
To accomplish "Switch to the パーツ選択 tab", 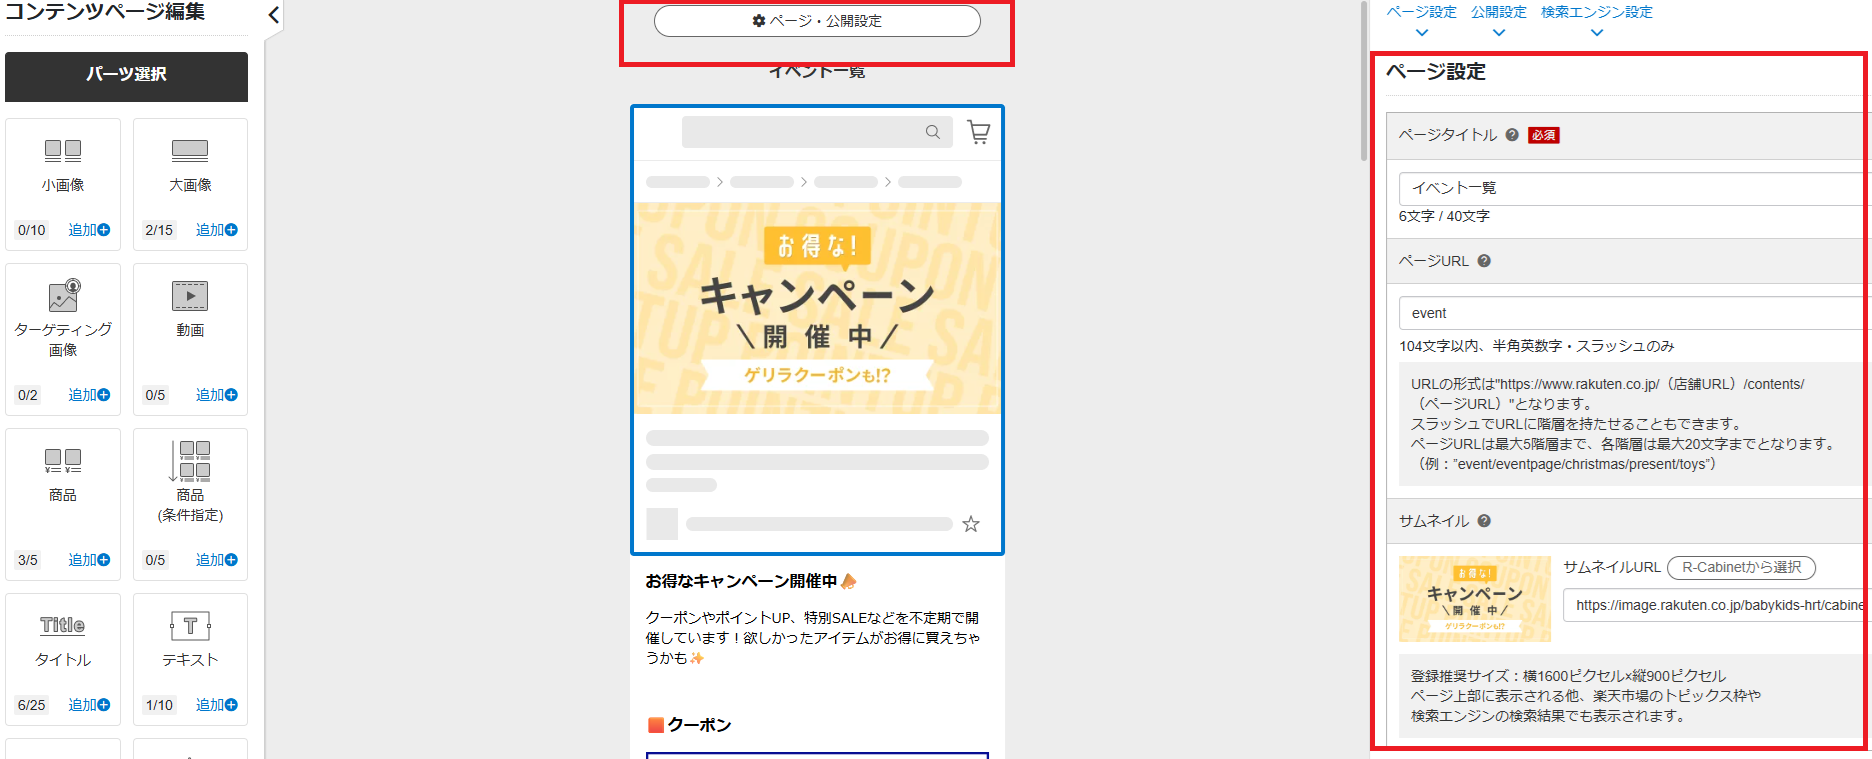I will point(126,75).
